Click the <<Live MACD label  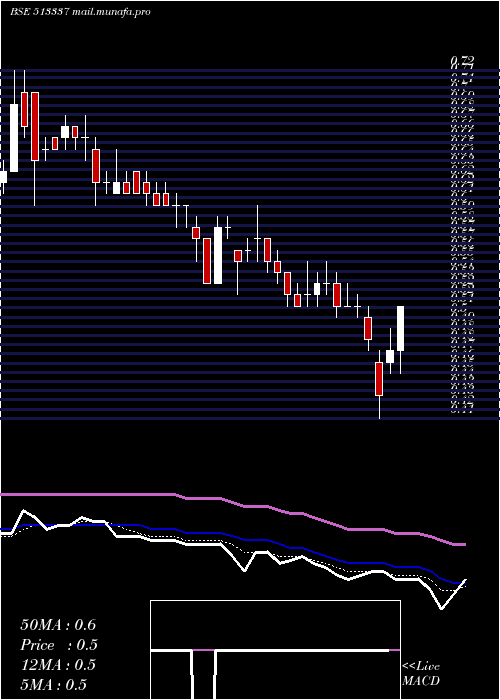coord(421,674)
